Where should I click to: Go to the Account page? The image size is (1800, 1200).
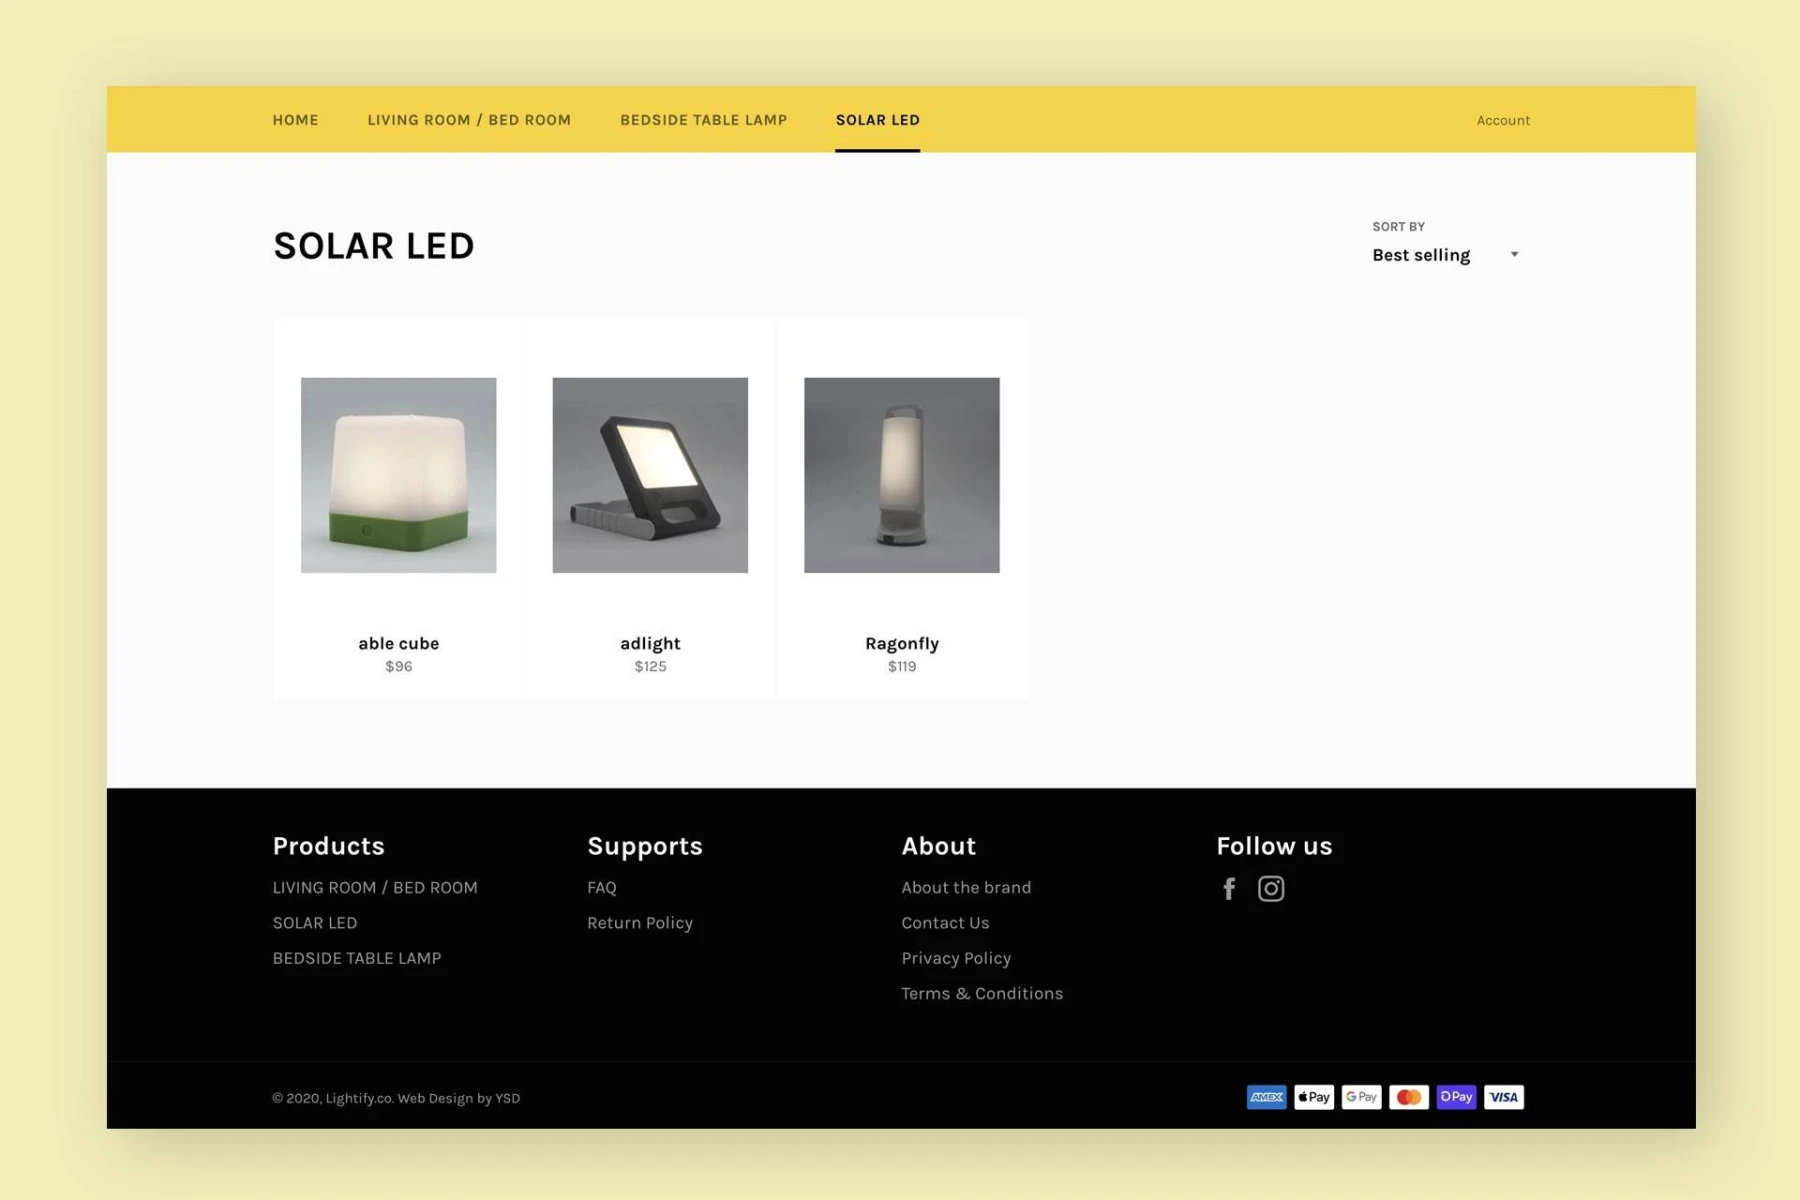[1503, 120]
